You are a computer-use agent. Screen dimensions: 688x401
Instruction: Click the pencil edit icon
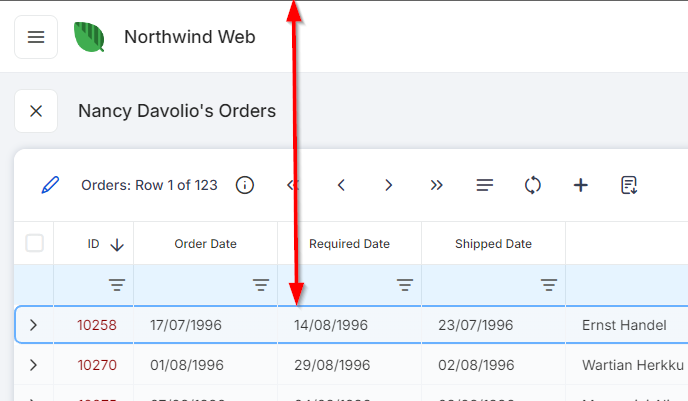(50, 185)
